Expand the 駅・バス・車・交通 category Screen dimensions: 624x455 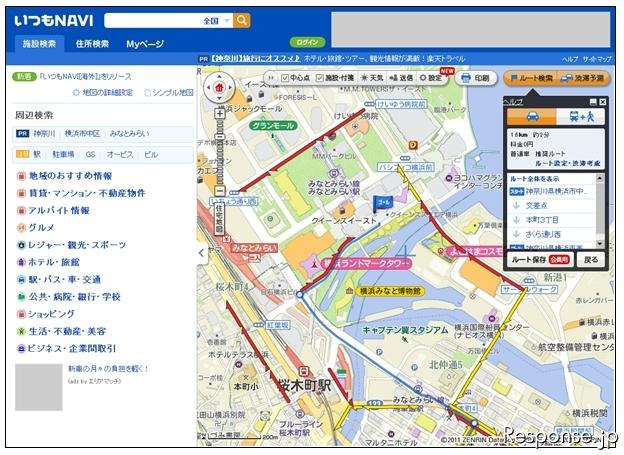pyautogui.click(x=64, y=279)
